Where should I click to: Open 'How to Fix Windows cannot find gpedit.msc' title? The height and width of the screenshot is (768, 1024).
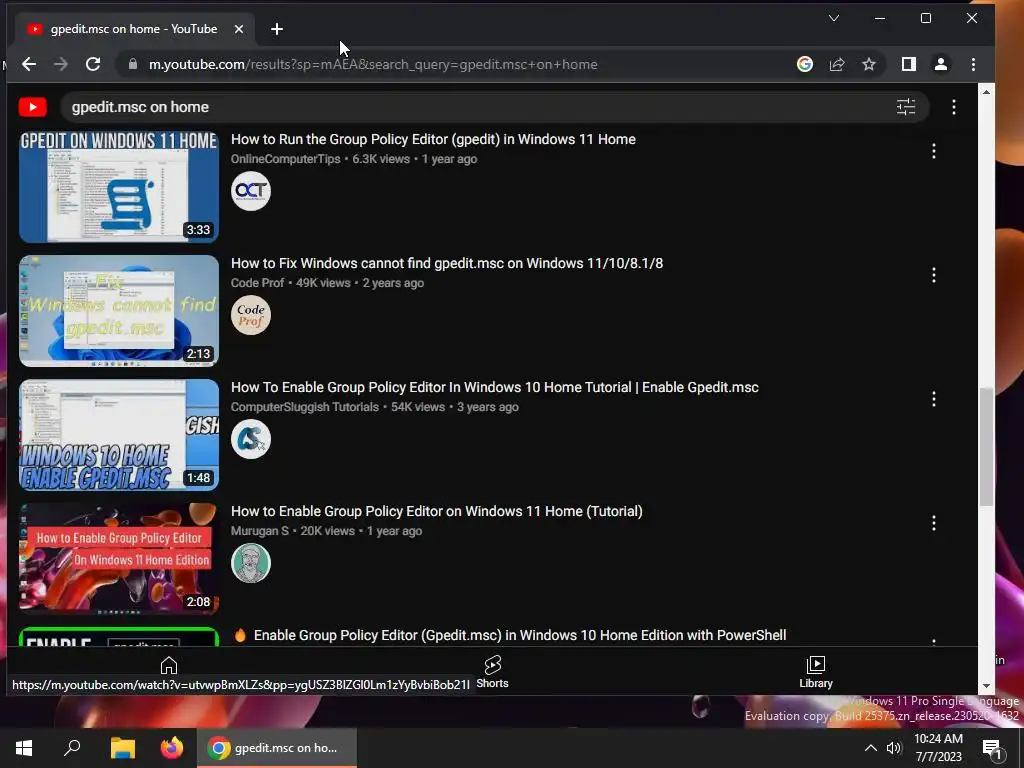coord(447,263)
